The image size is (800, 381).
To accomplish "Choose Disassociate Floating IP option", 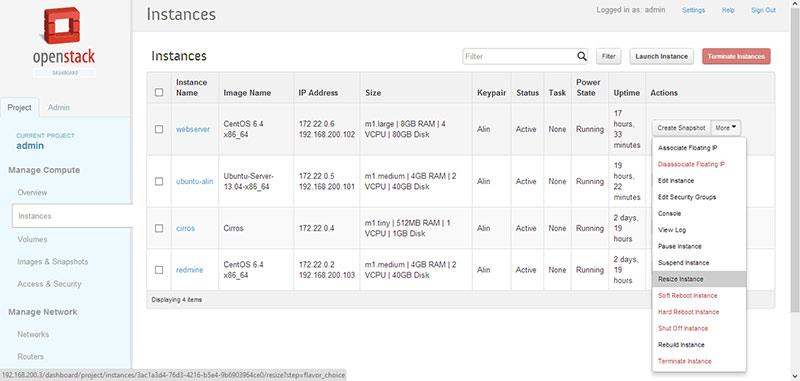I will 699,164.
